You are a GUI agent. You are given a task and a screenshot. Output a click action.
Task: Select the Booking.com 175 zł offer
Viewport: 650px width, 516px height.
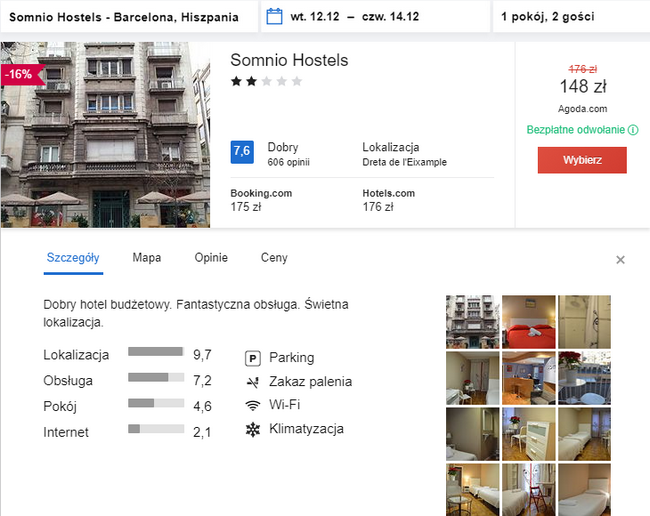(x=261, y=200)
